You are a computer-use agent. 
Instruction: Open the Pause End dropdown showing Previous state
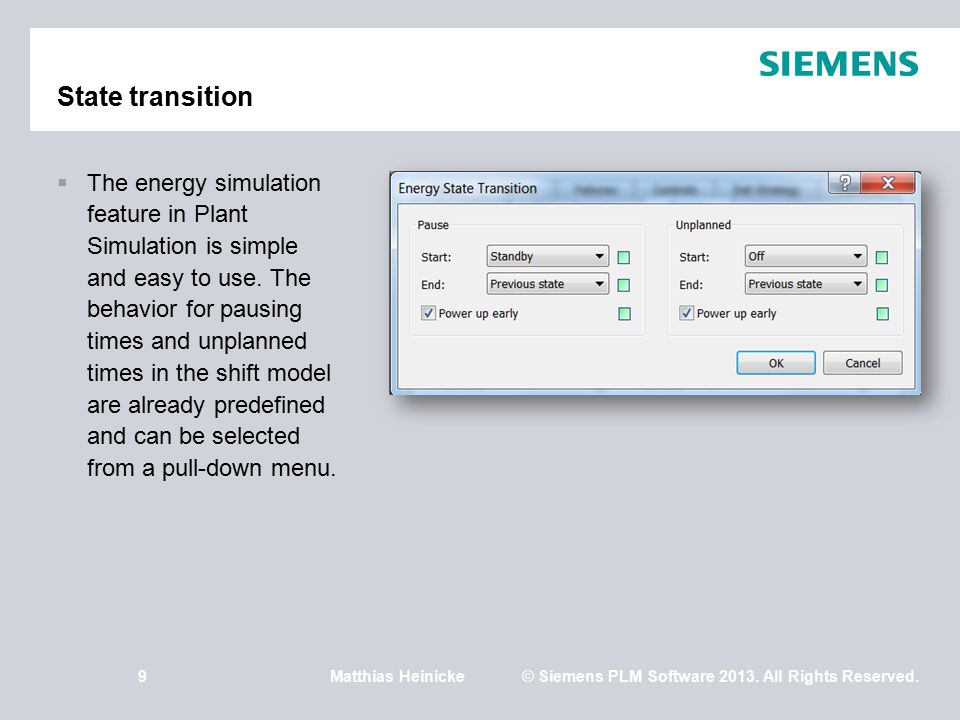point(547,283)
